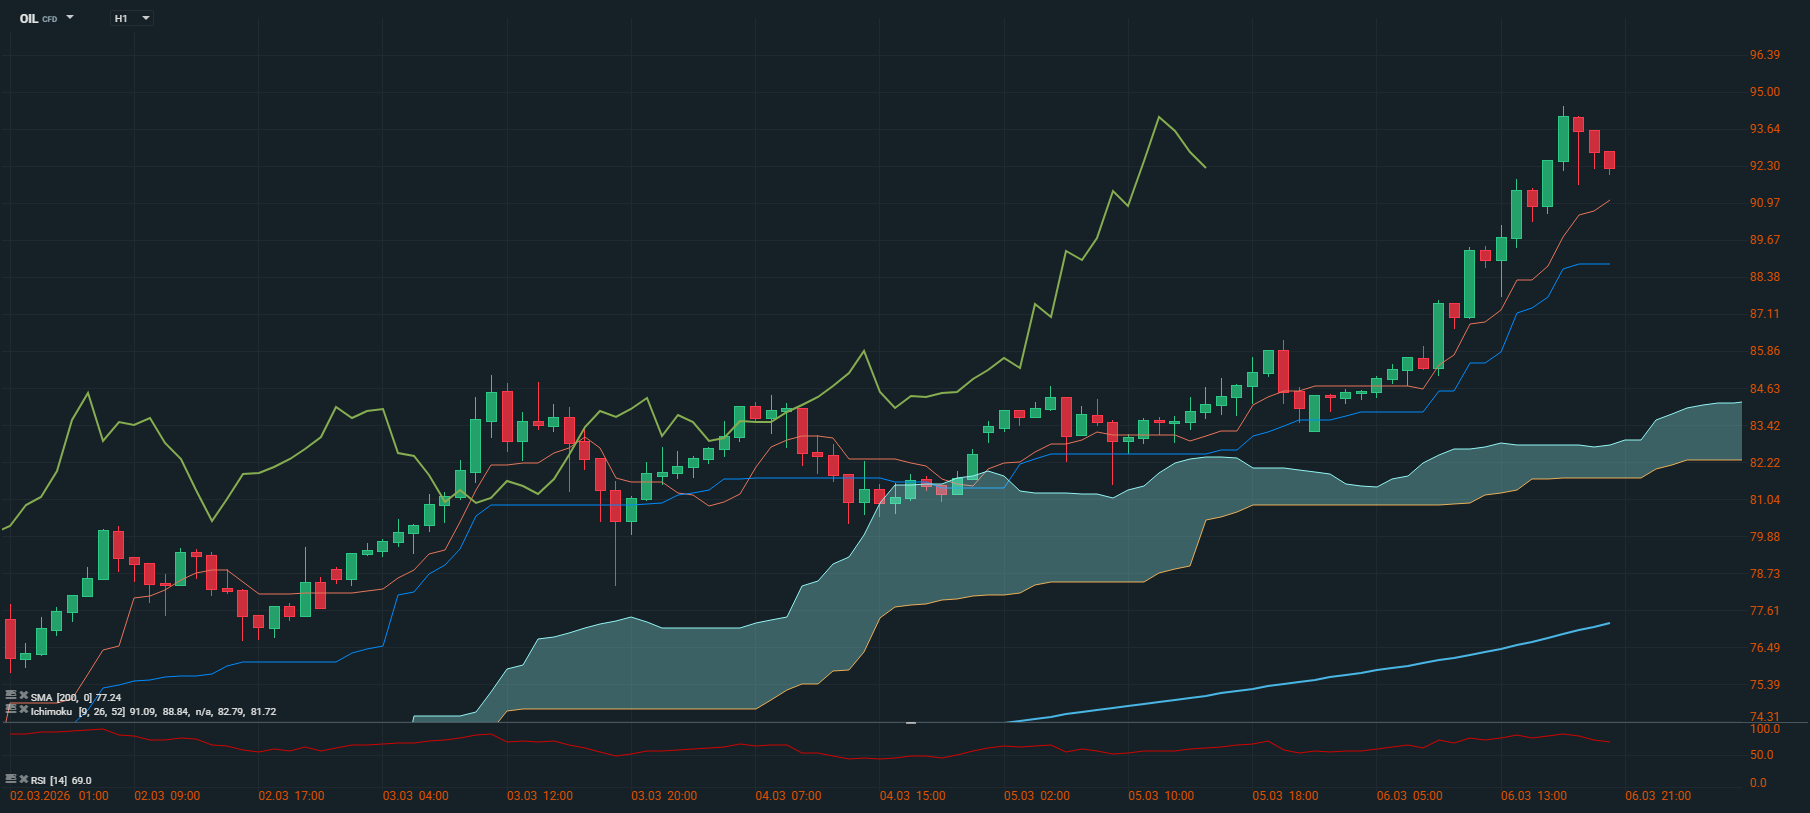The image size is (1810, 813).
Task: Click the 76.49 price axis label
Action: click(1765, 648)
